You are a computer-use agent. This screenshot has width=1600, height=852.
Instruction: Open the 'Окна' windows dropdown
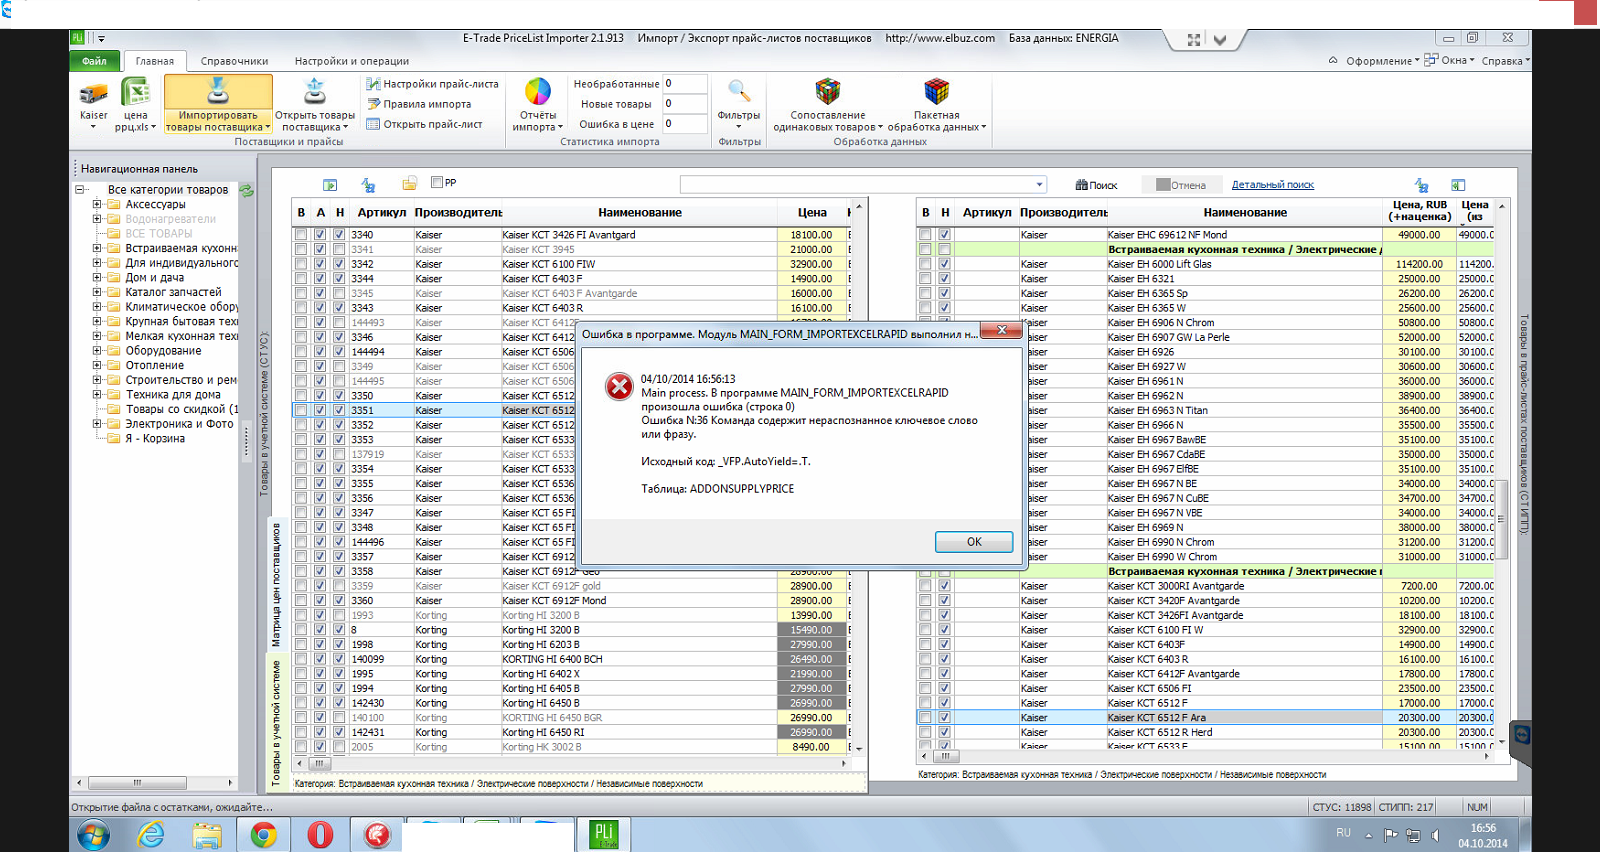coord(1449,60)
